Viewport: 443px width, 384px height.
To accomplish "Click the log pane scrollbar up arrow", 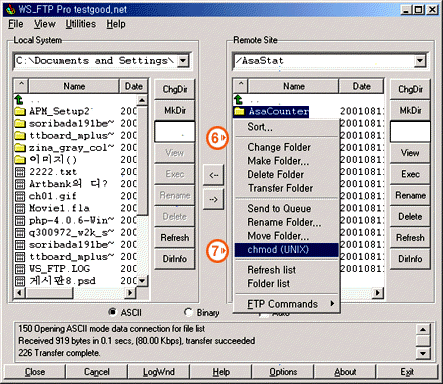I will coord(423,330).
